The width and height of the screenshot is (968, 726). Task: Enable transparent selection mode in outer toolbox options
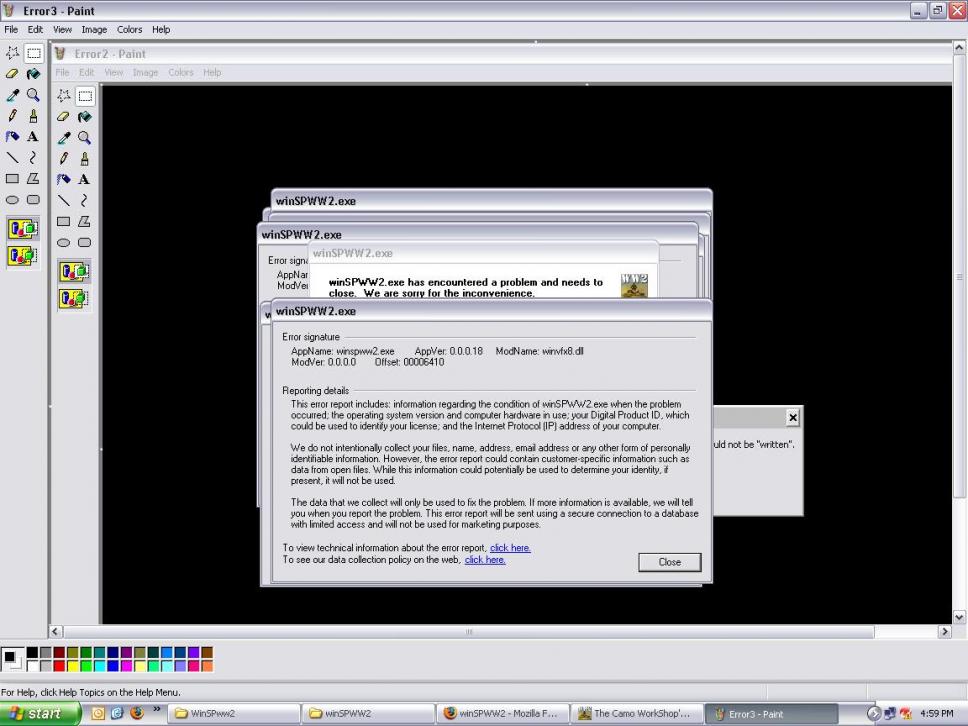(x=22, y=256)
